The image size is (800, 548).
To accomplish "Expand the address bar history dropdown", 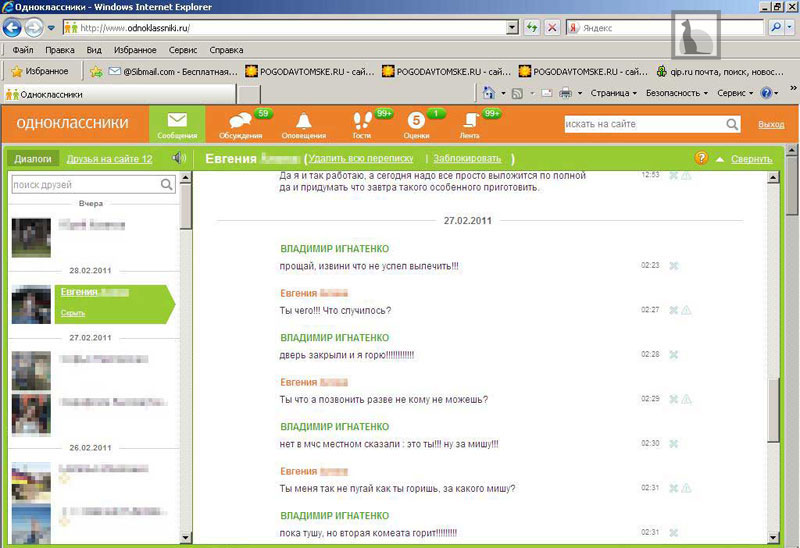I will coord(512,28).
